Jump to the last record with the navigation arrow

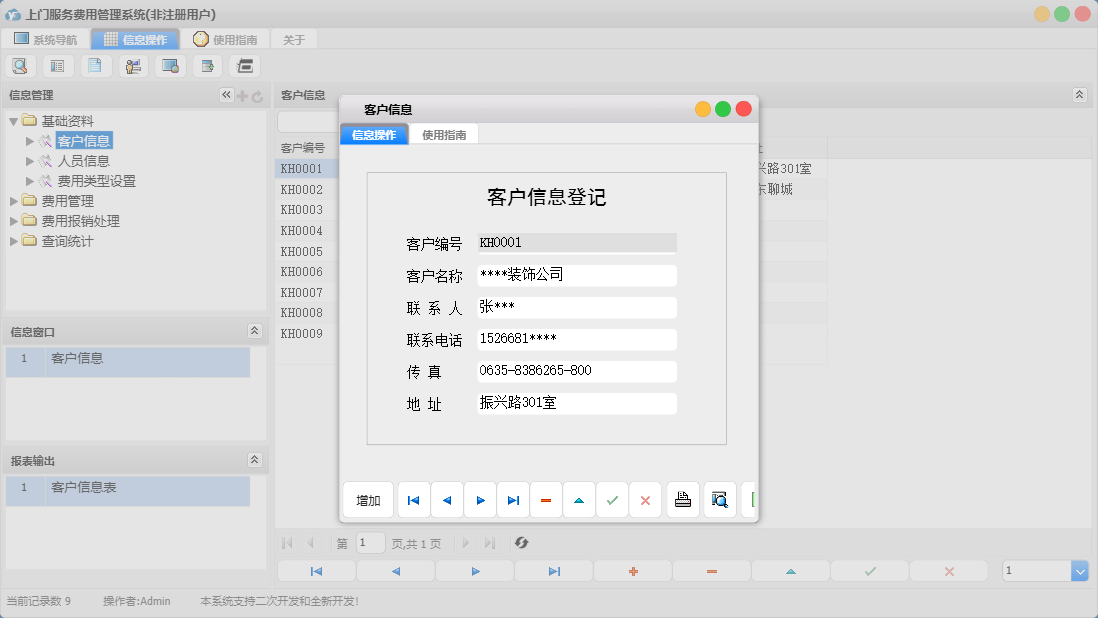515,499
